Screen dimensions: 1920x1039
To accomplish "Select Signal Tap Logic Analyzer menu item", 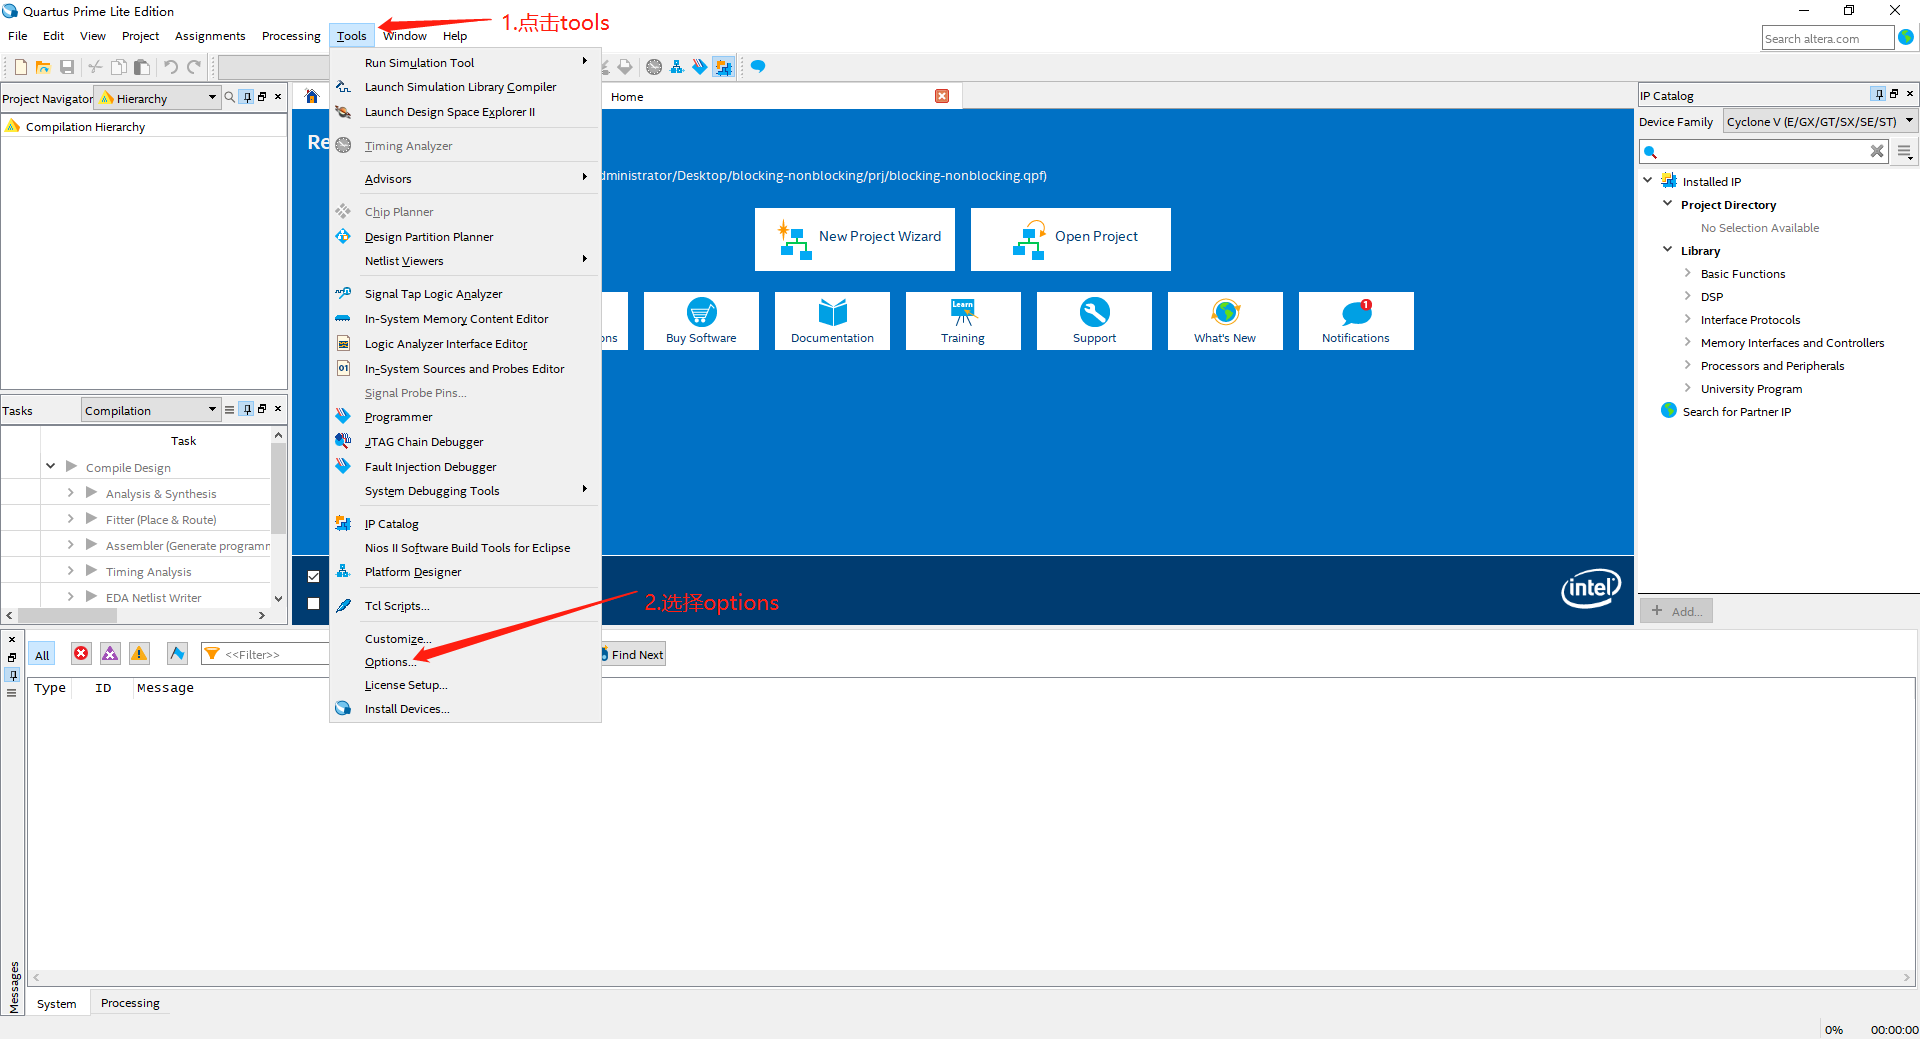I will pyautogui.click(x=465, y=294).
